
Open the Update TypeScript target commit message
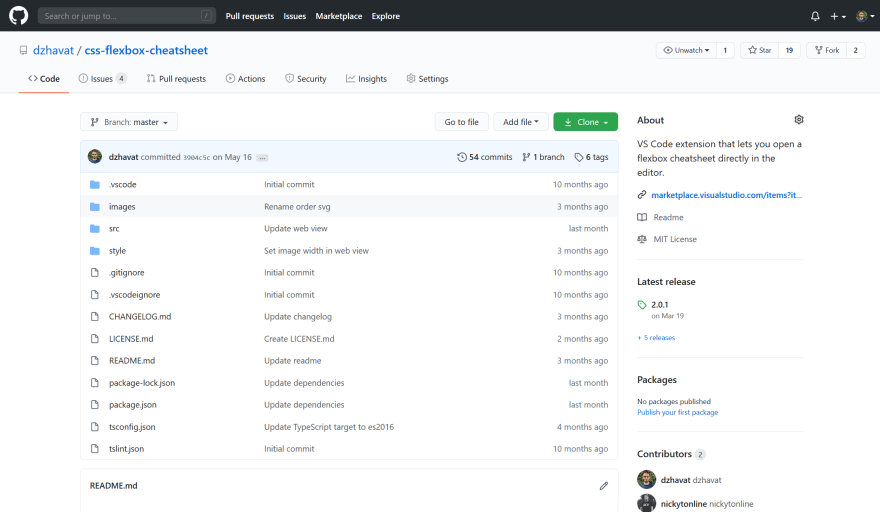click(x=329, y=427)
